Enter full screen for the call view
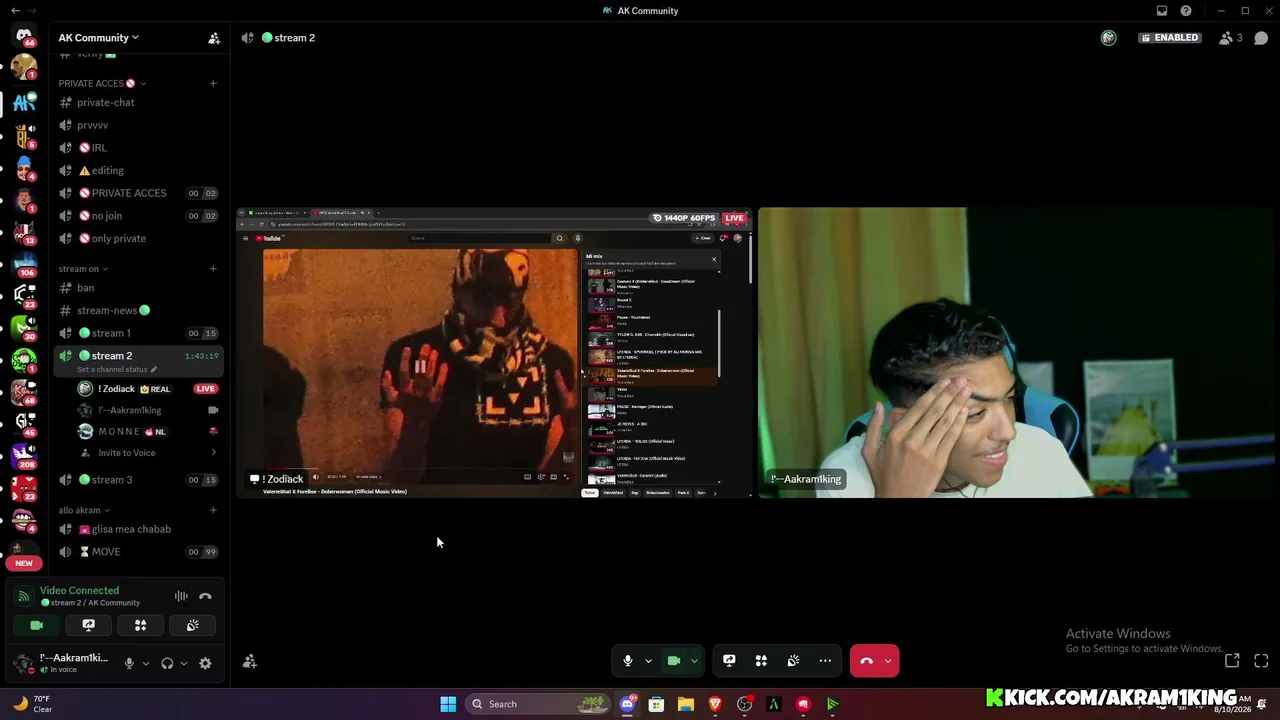This screenshot has width=1280, height=720. [x=1261, y=661]
